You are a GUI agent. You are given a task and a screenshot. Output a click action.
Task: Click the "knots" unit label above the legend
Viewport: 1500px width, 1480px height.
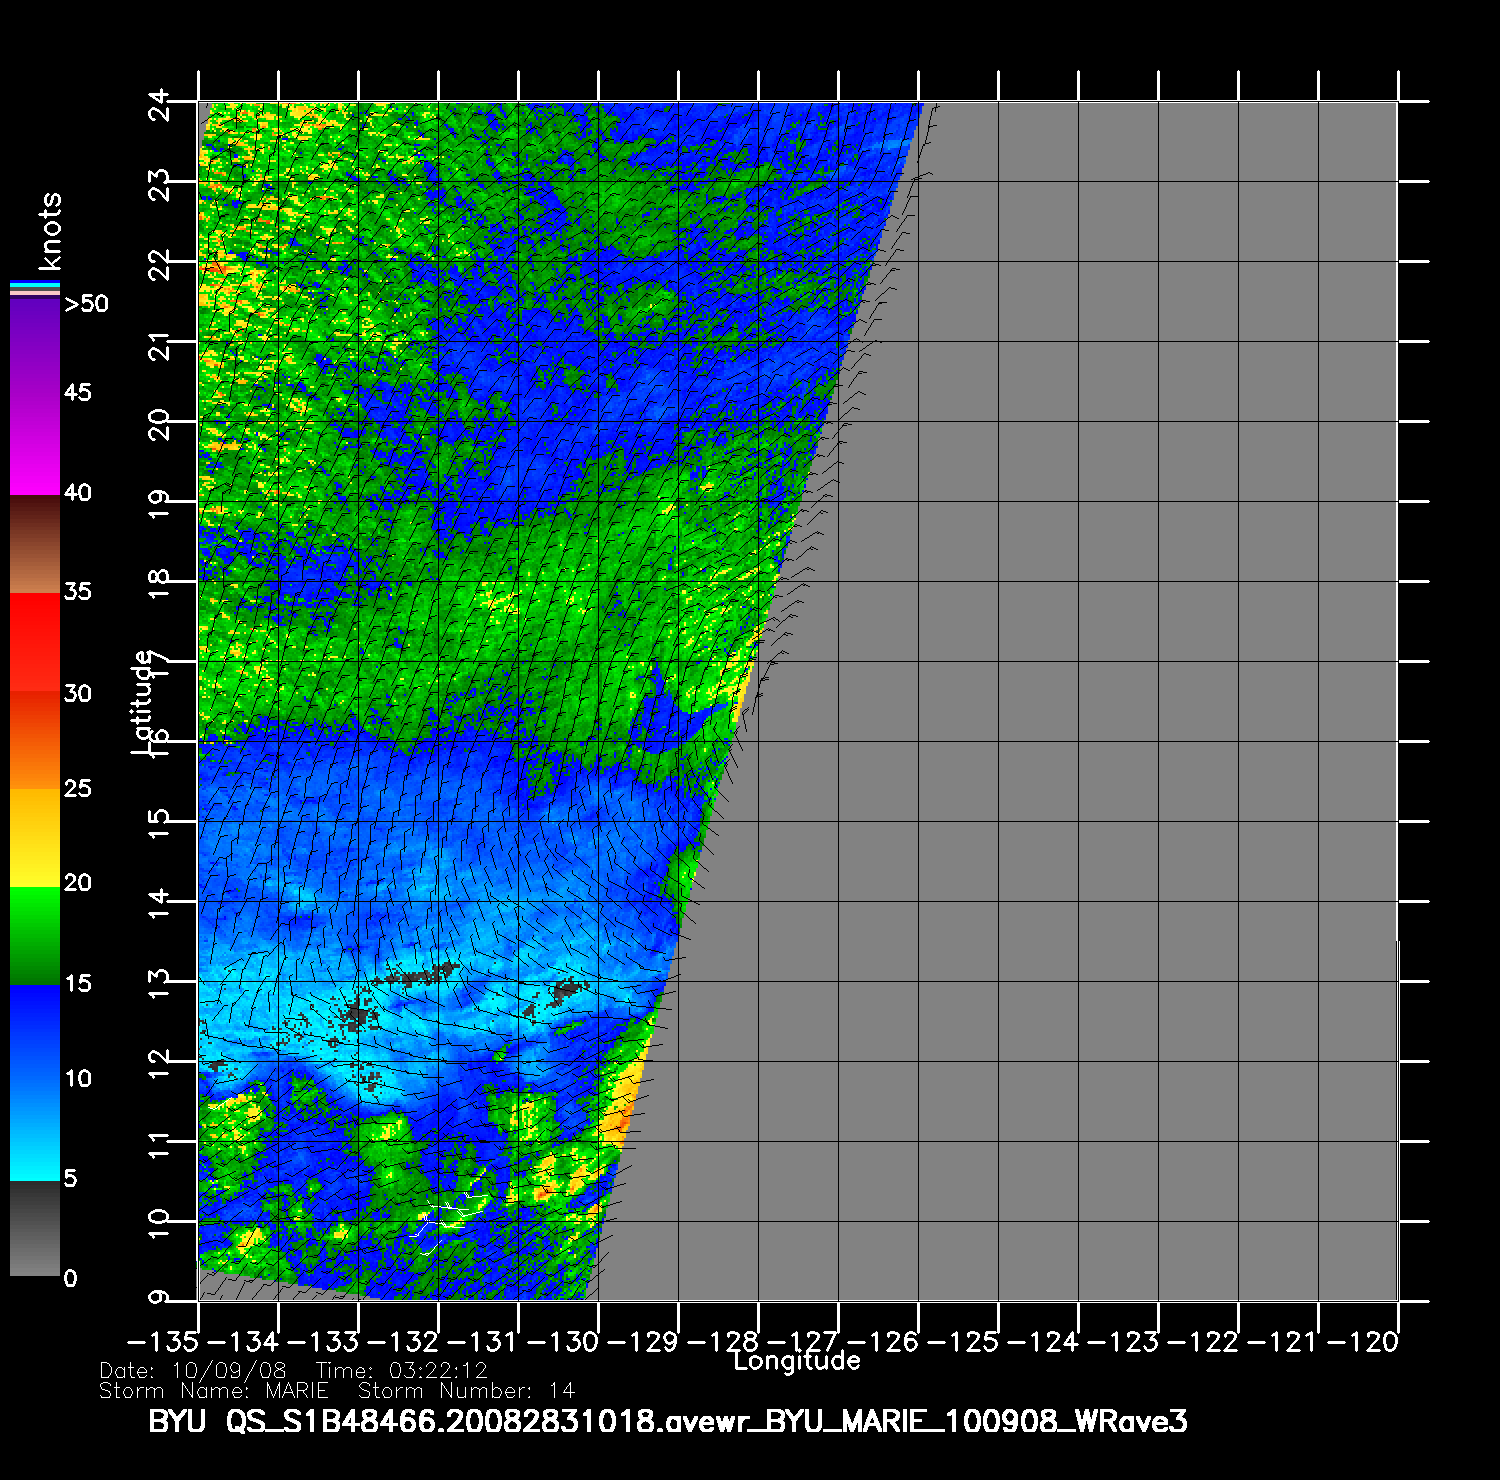pyautogui.click(x=49, y=232)
